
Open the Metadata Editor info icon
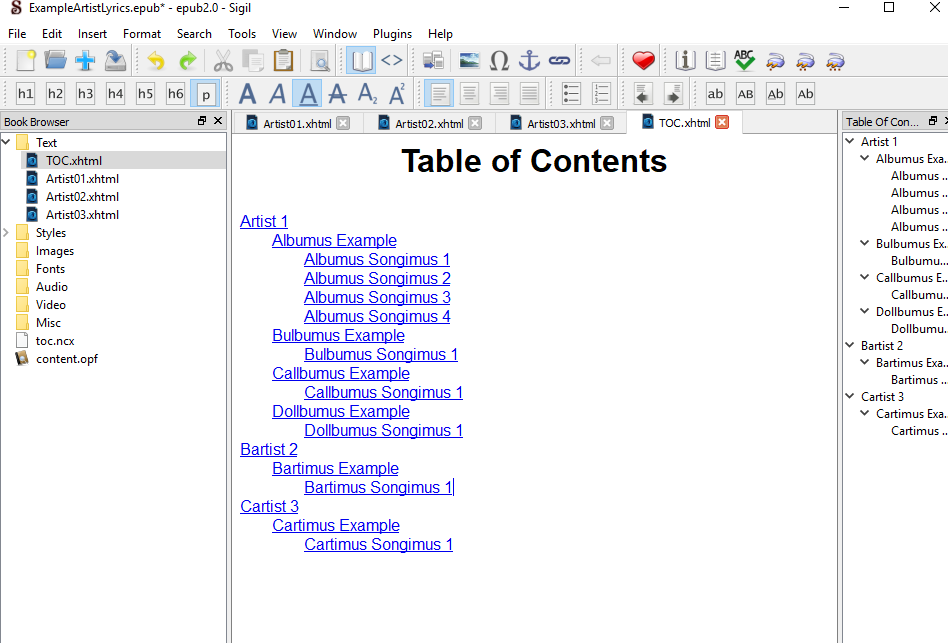coord(685,60)
